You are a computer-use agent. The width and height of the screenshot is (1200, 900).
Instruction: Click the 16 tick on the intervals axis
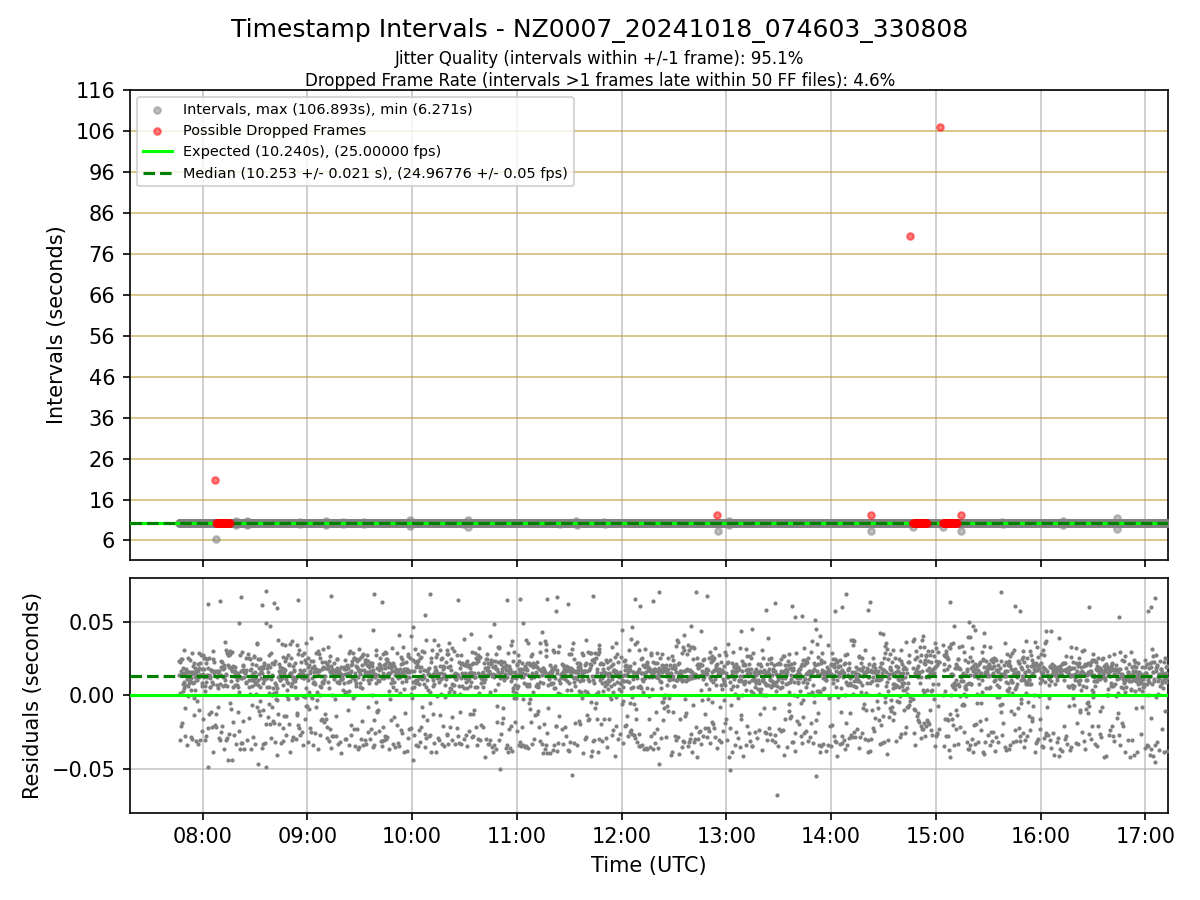[103, 501]
